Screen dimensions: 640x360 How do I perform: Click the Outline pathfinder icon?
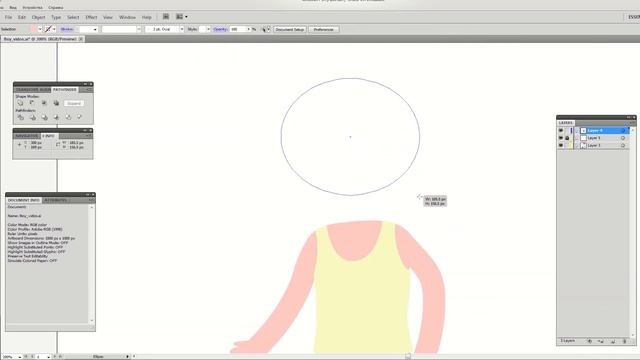coord(68,118)
